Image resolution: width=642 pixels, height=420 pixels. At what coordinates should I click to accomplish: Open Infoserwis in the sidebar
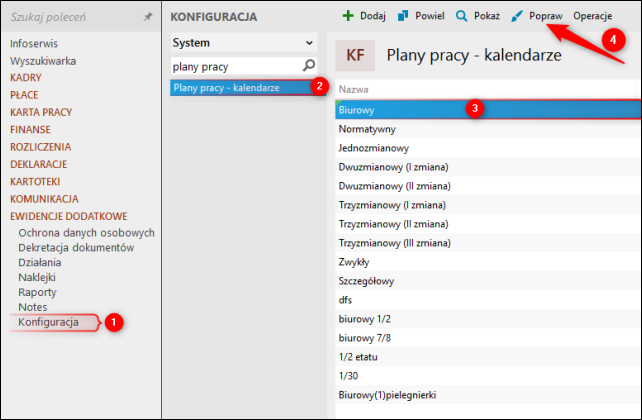pyautogui.click(x=34, y=43)
